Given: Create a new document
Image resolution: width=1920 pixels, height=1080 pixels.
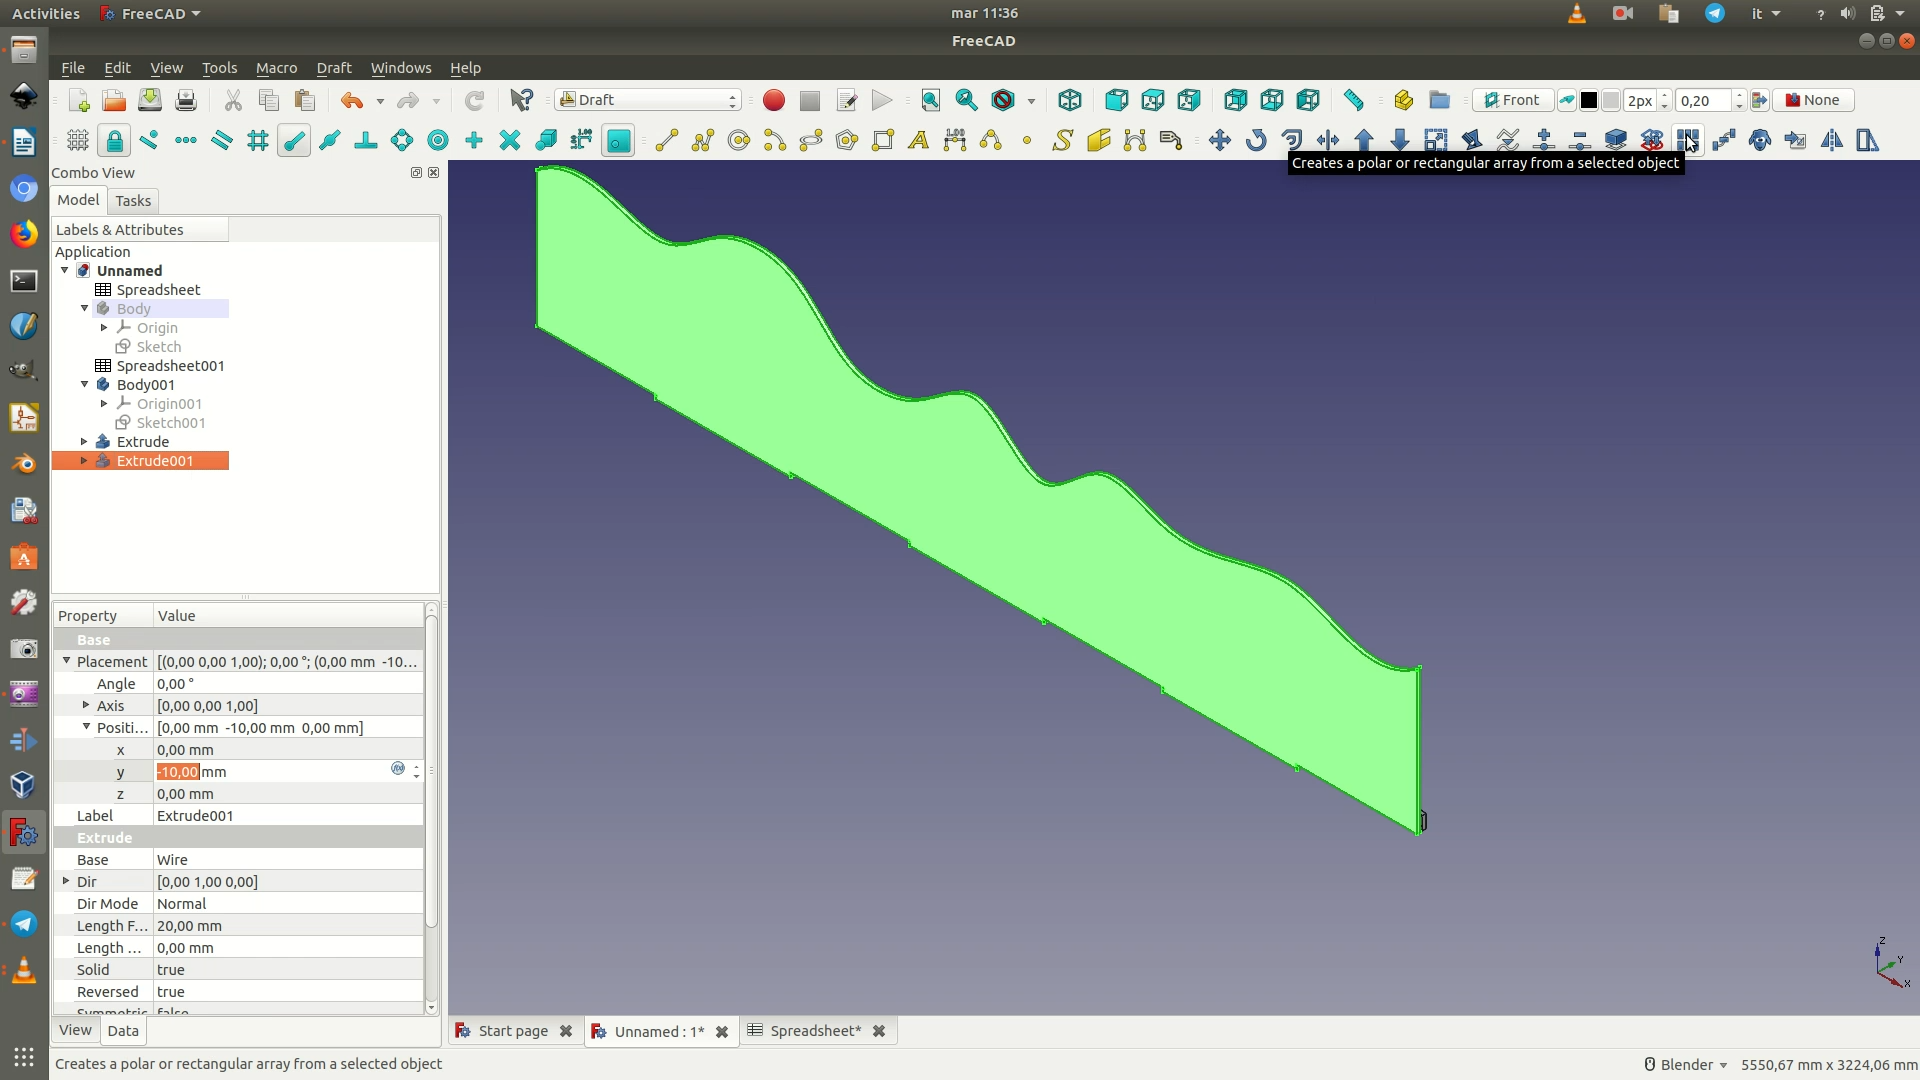Looking at the screenshot, I should point(78,100).
